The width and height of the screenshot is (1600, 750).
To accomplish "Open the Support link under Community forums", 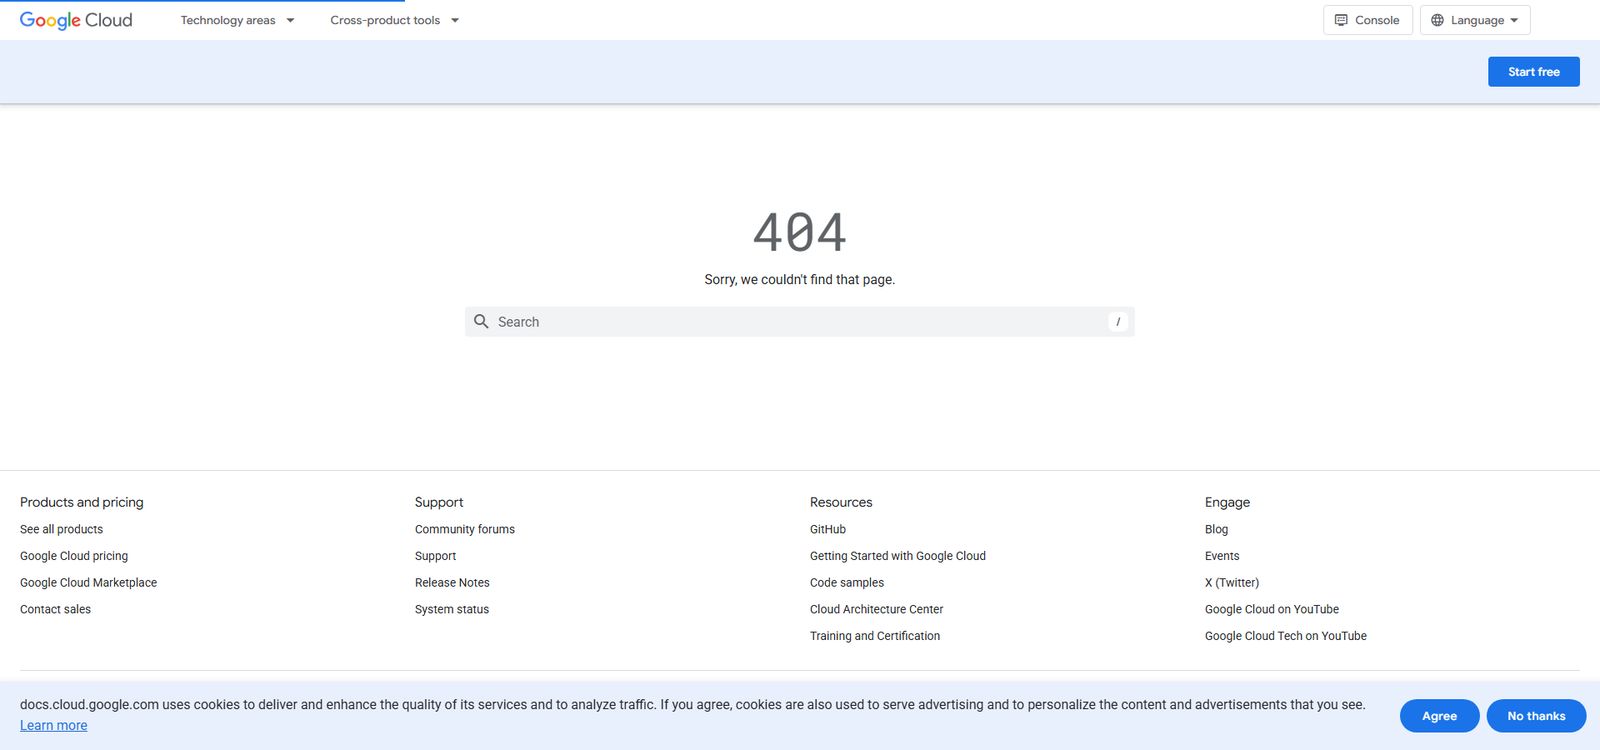I will pos(435,556).
